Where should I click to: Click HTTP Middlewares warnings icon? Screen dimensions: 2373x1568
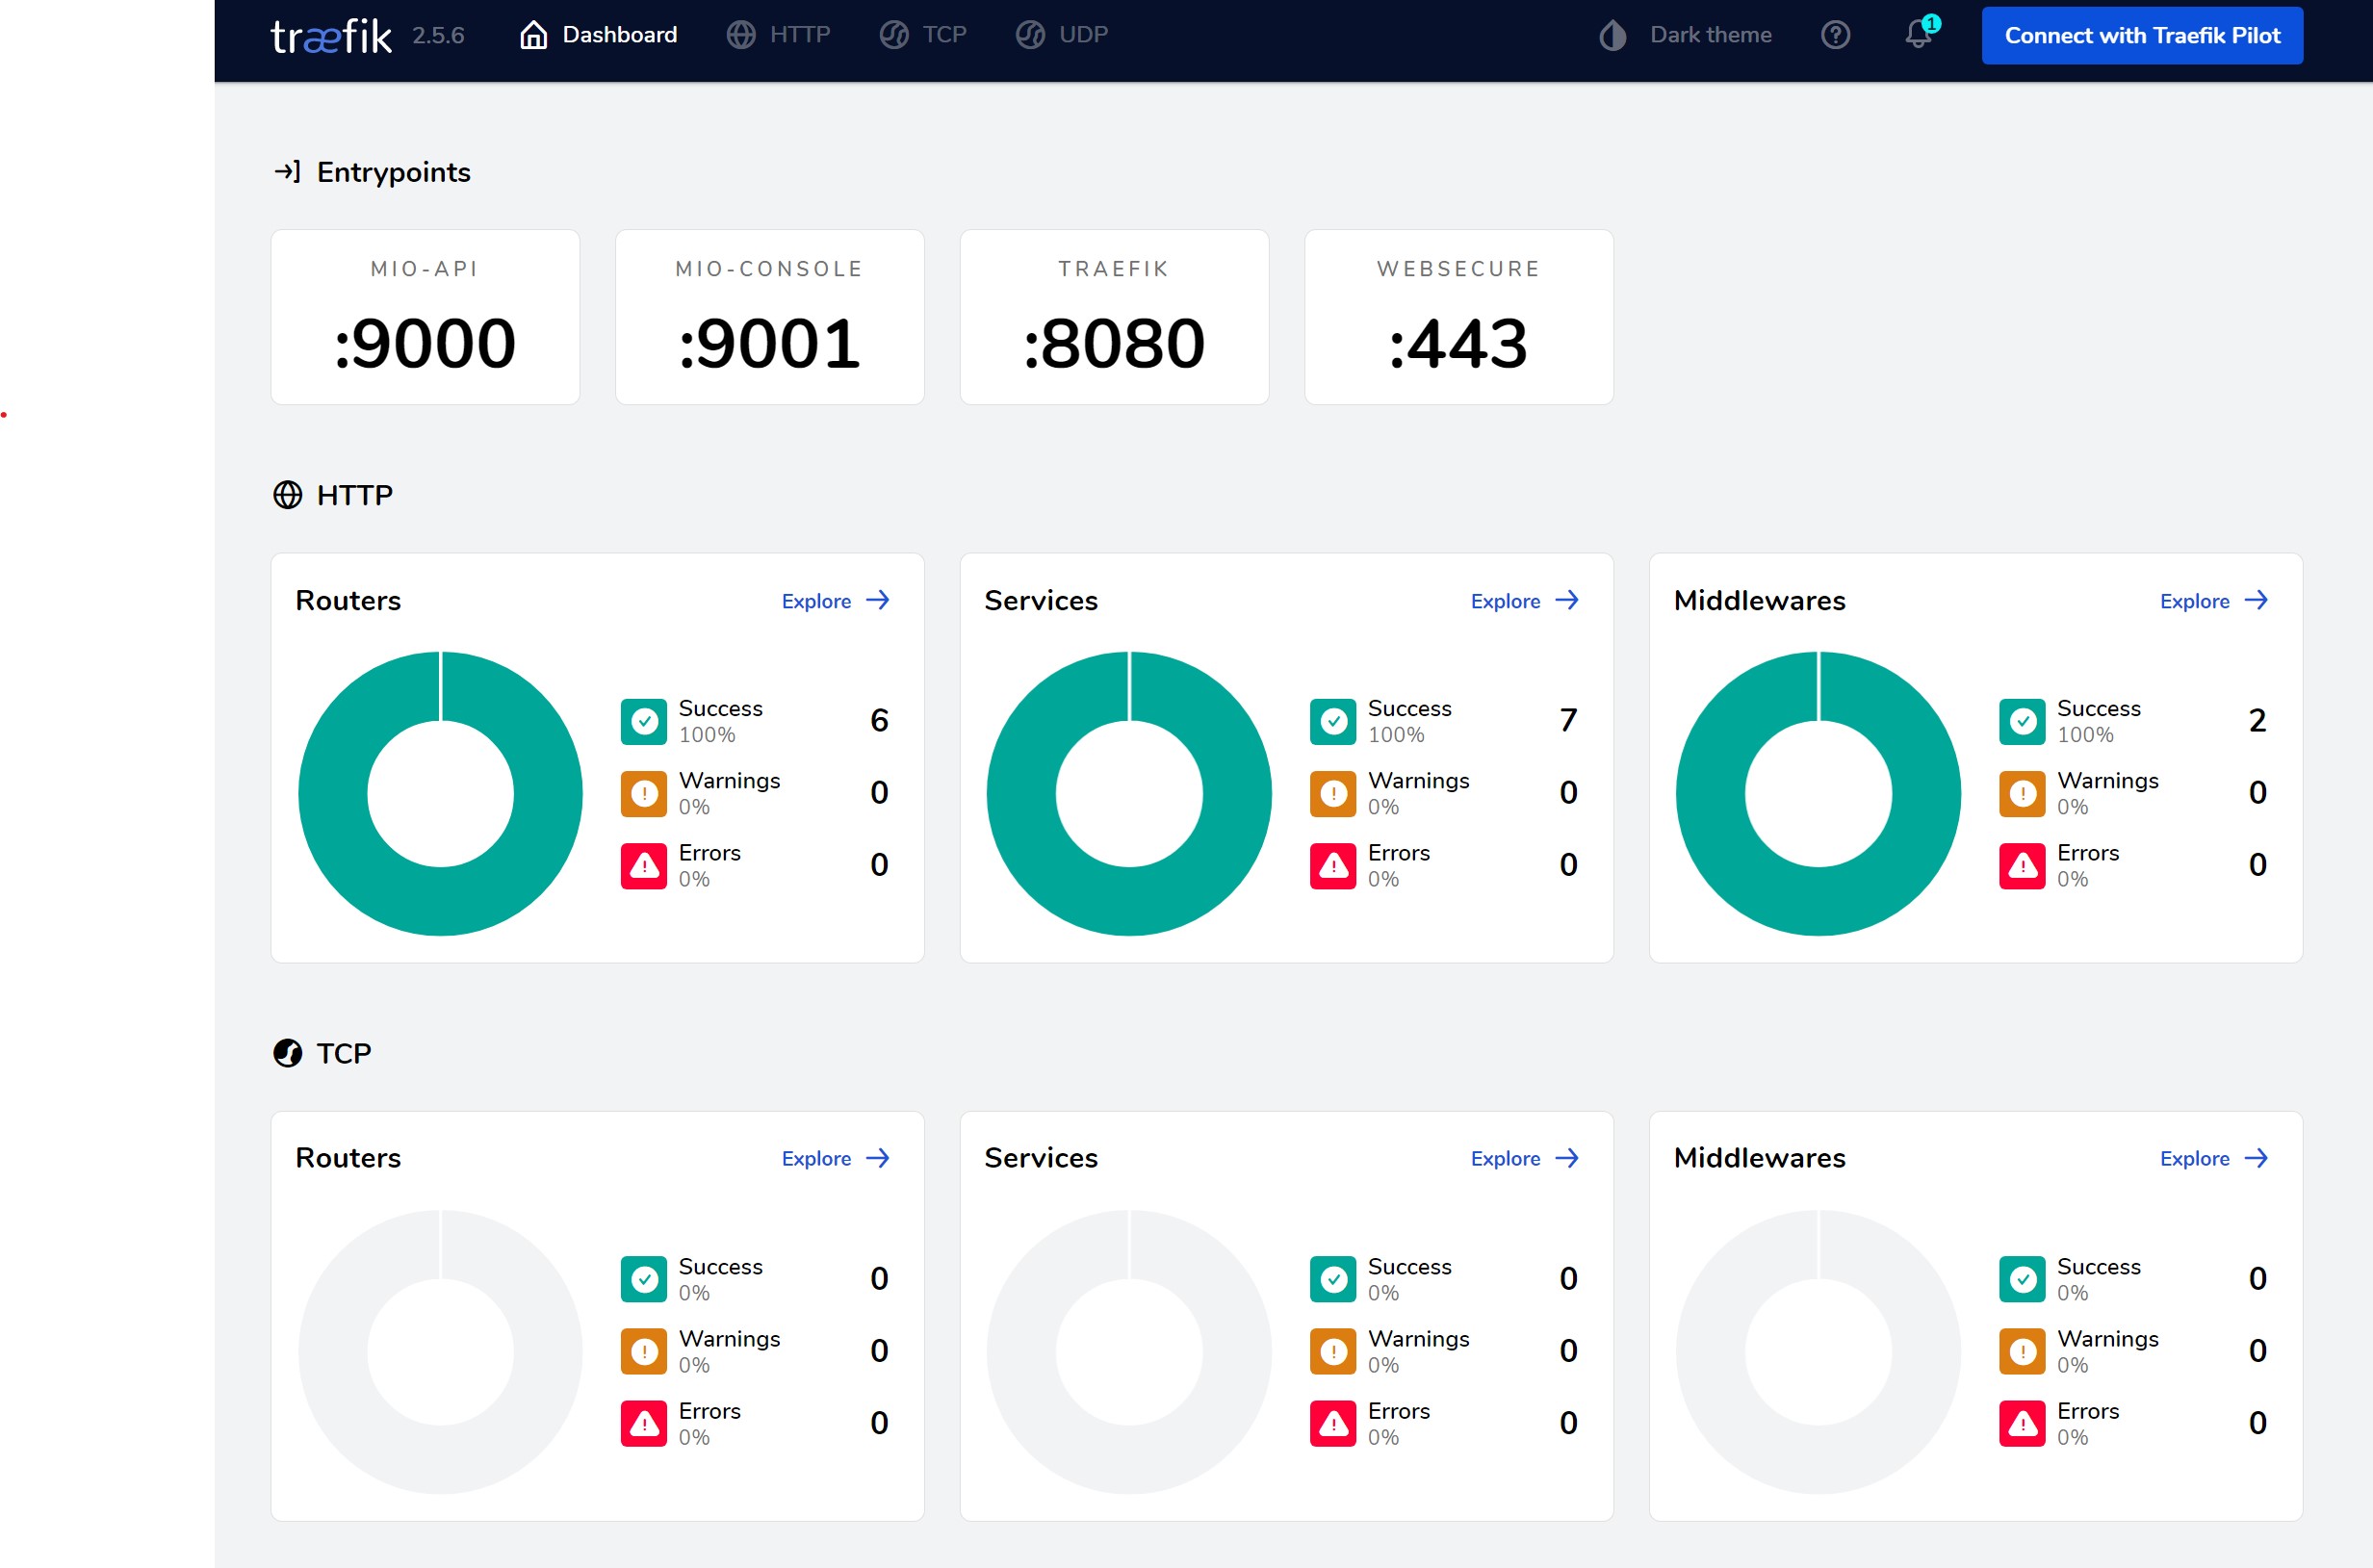(x=2022, y=794)
